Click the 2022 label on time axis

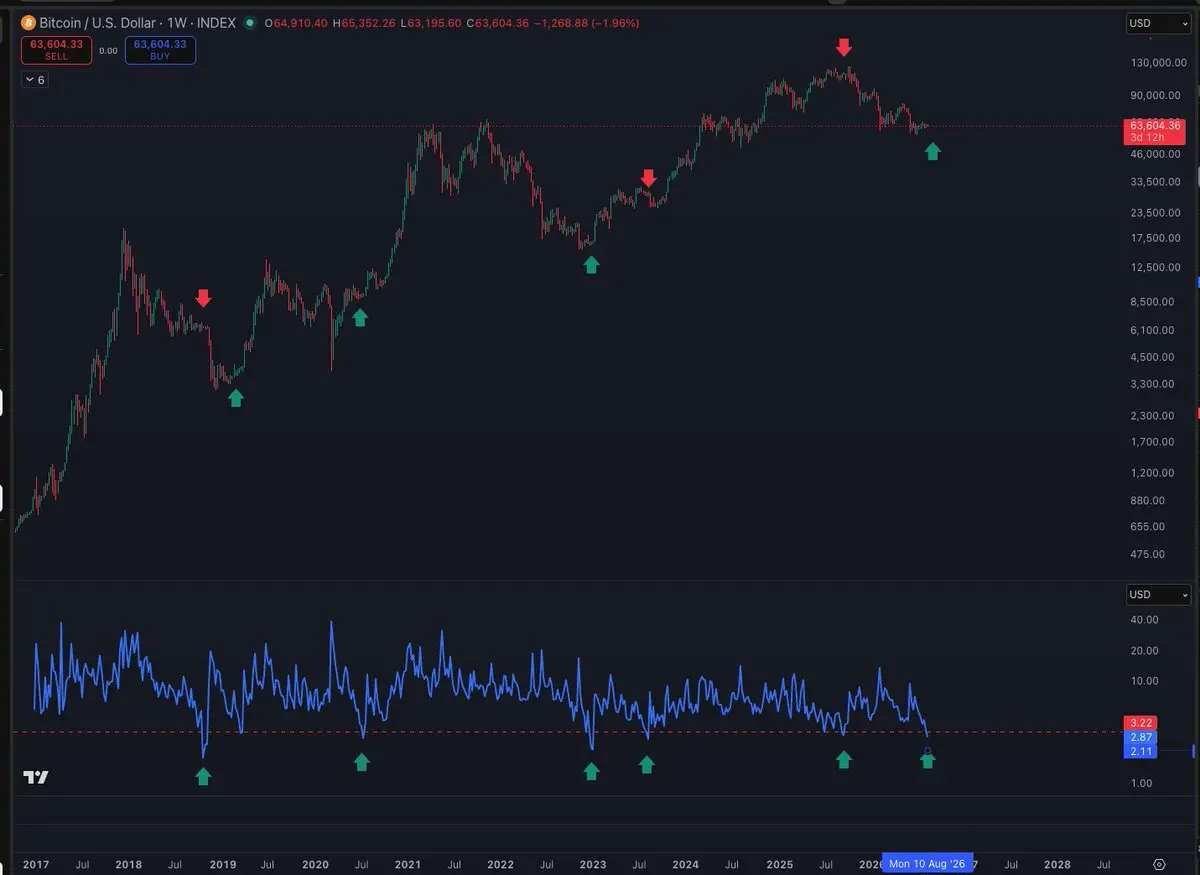coord(500,864)
